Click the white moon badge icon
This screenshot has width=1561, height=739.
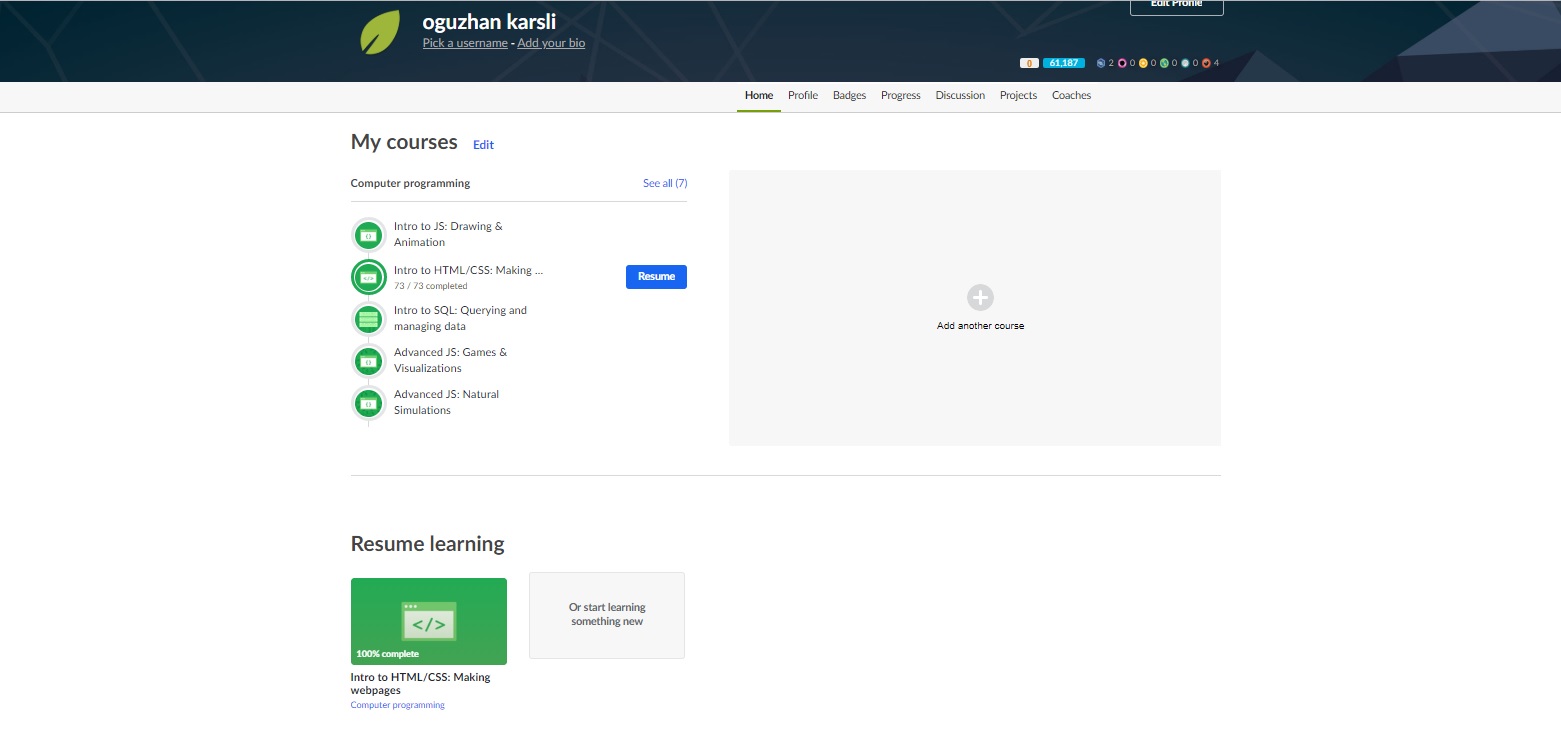coord(1185,63)
